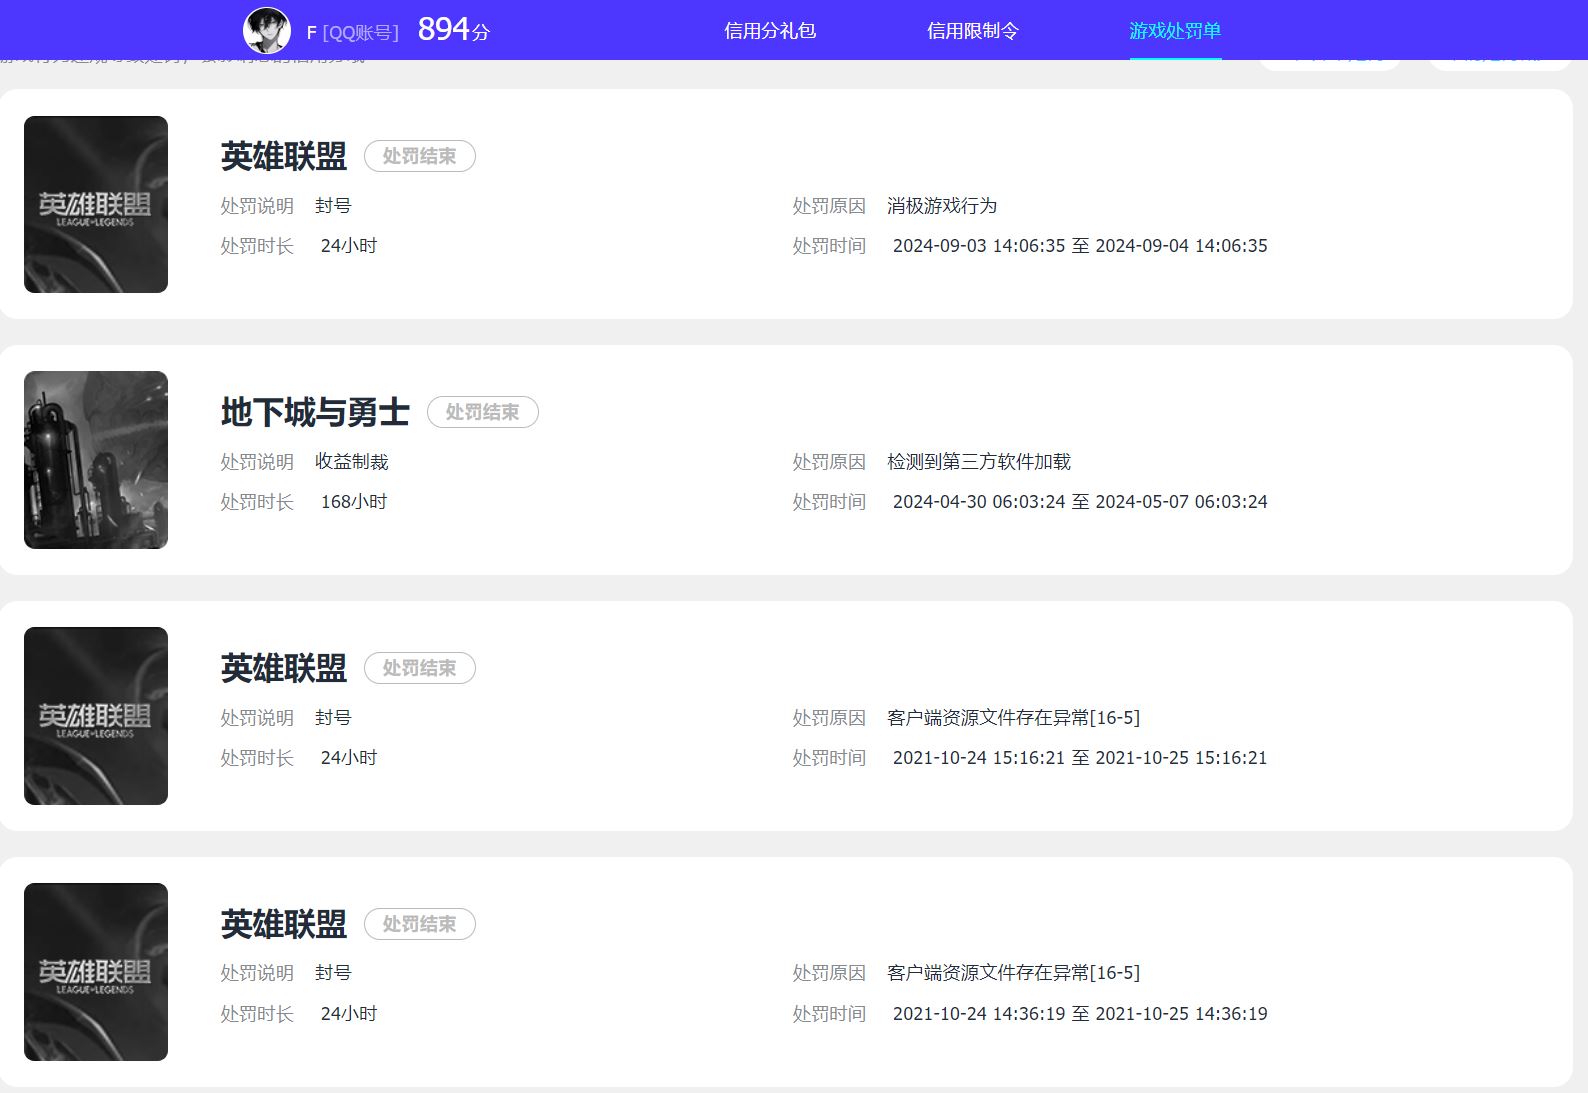Viewport: 1588px width, 1093px height.
Task: Click 英雄联盟 cover image of the 15:16:21 ban
Action: tap(96, 716)
